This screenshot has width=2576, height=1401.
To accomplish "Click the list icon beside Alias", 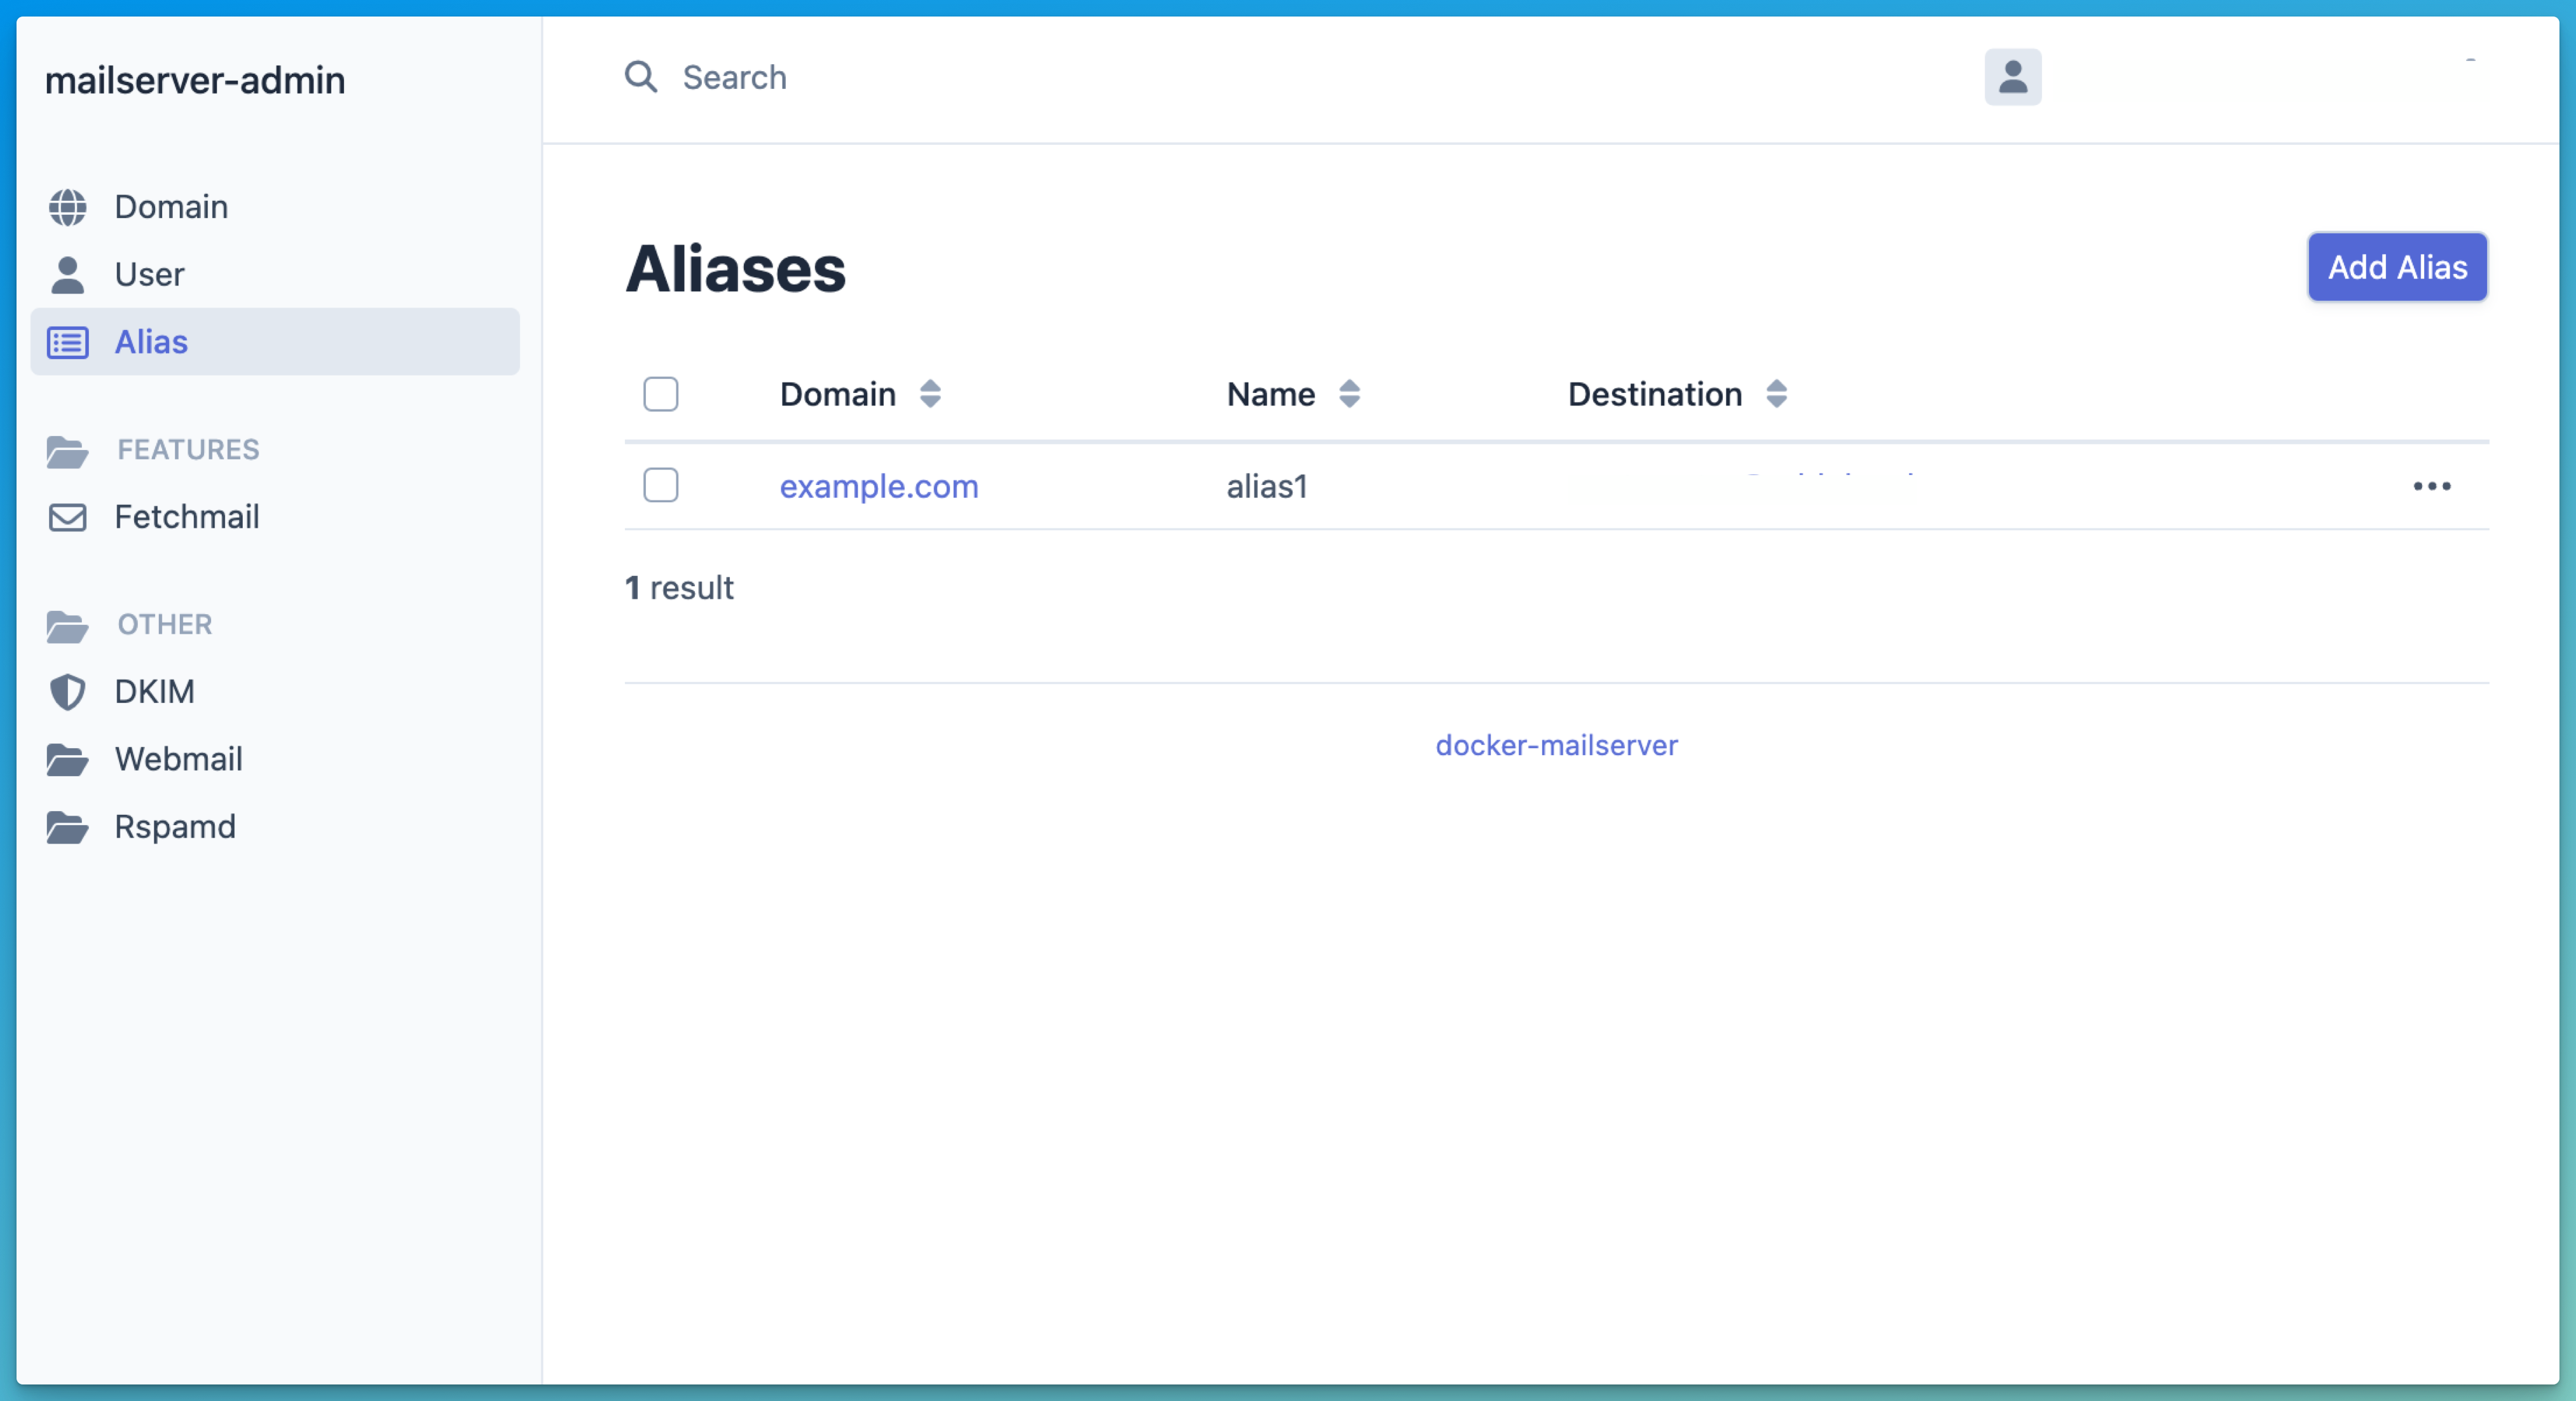I will point(67,343).
